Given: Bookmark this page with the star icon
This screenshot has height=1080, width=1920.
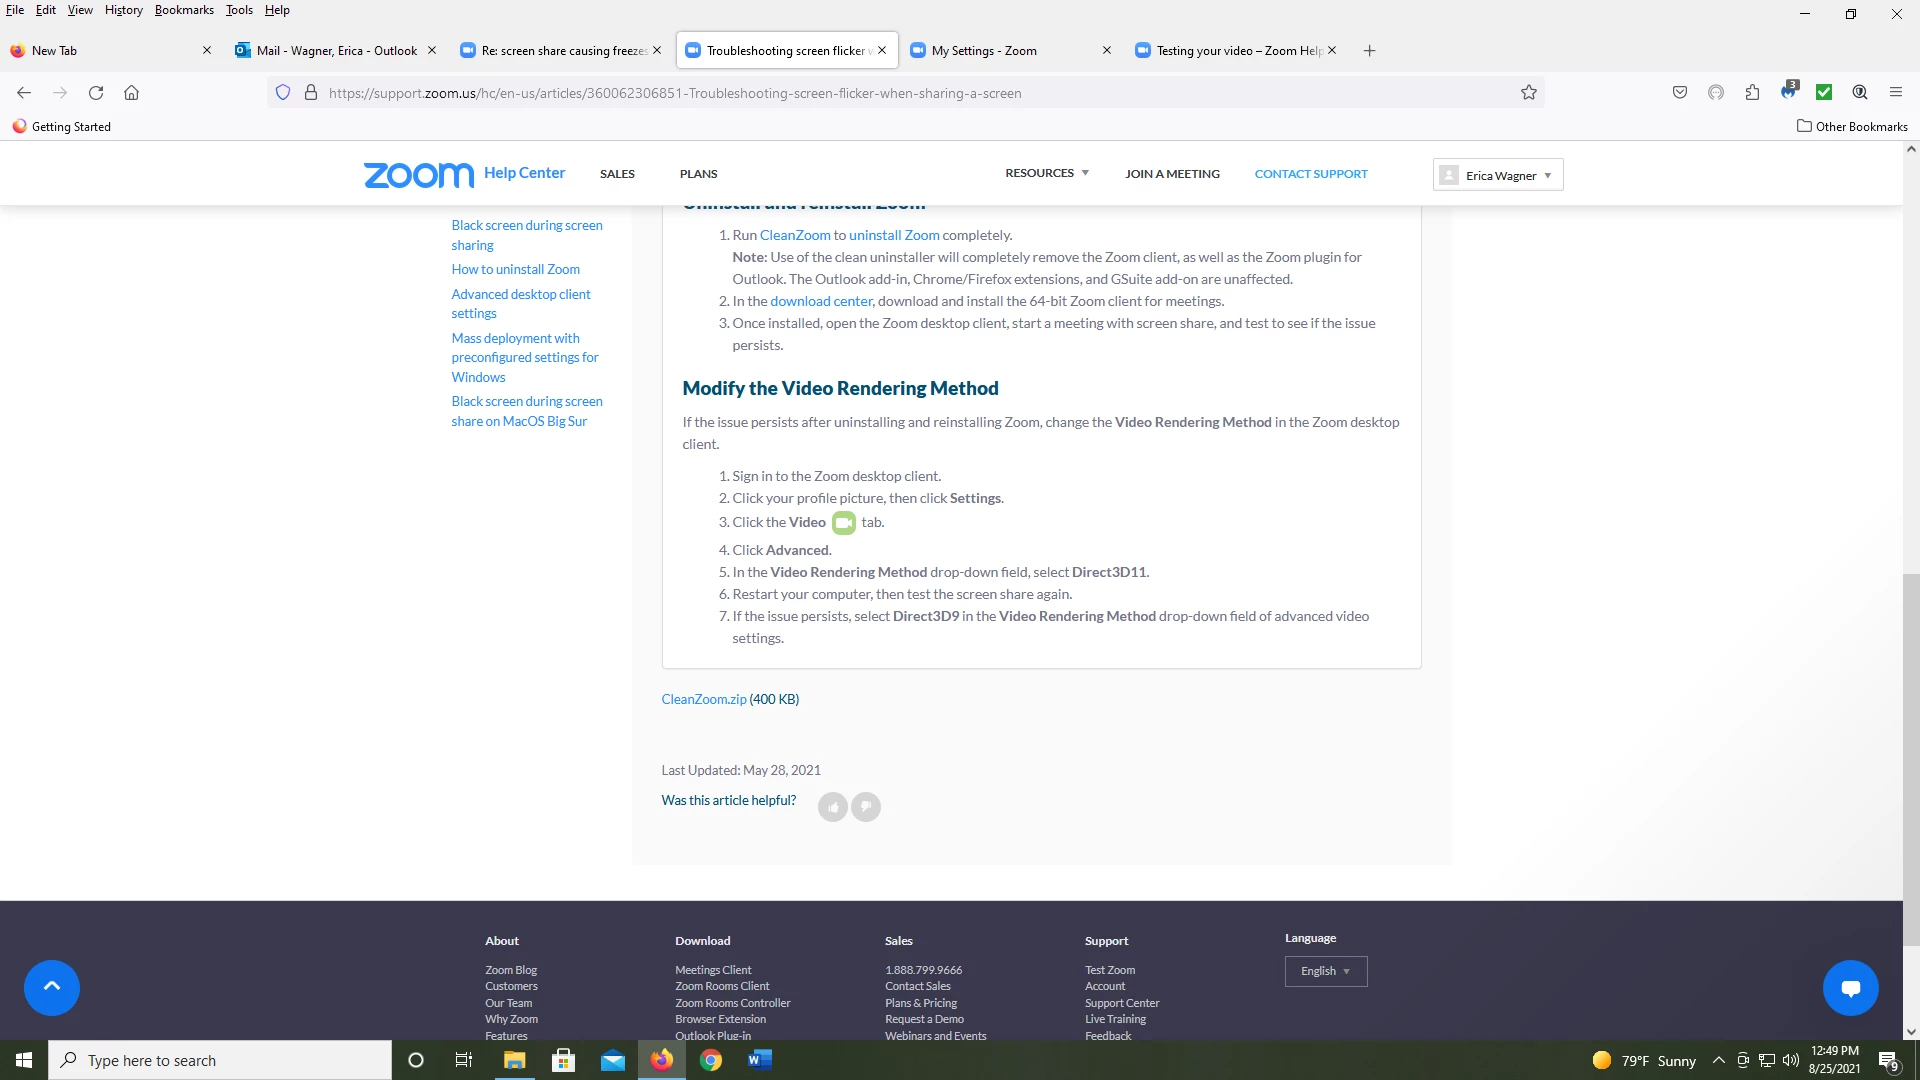Looking at the screenshot, I should click(1529, 93).
